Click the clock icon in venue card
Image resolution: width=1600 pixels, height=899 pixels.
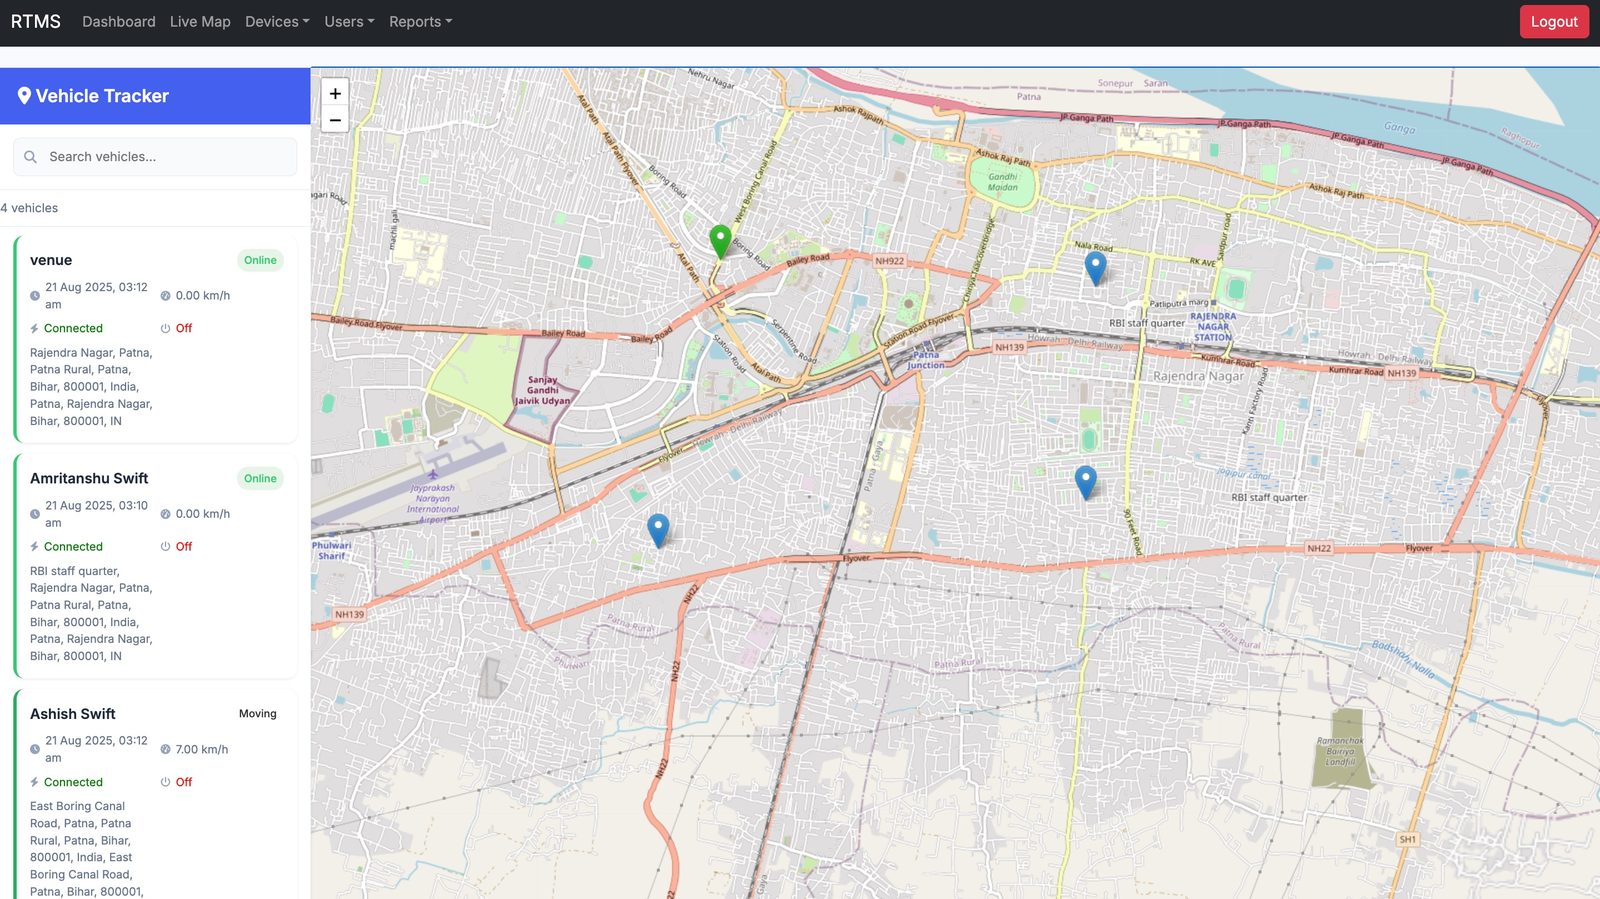[x=35, y=296]
